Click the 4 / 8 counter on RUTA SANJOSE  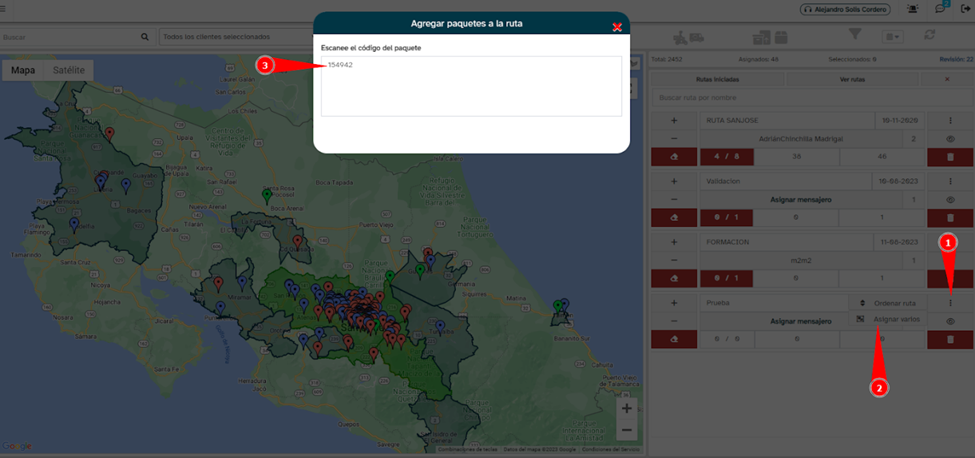click(727, 158)
